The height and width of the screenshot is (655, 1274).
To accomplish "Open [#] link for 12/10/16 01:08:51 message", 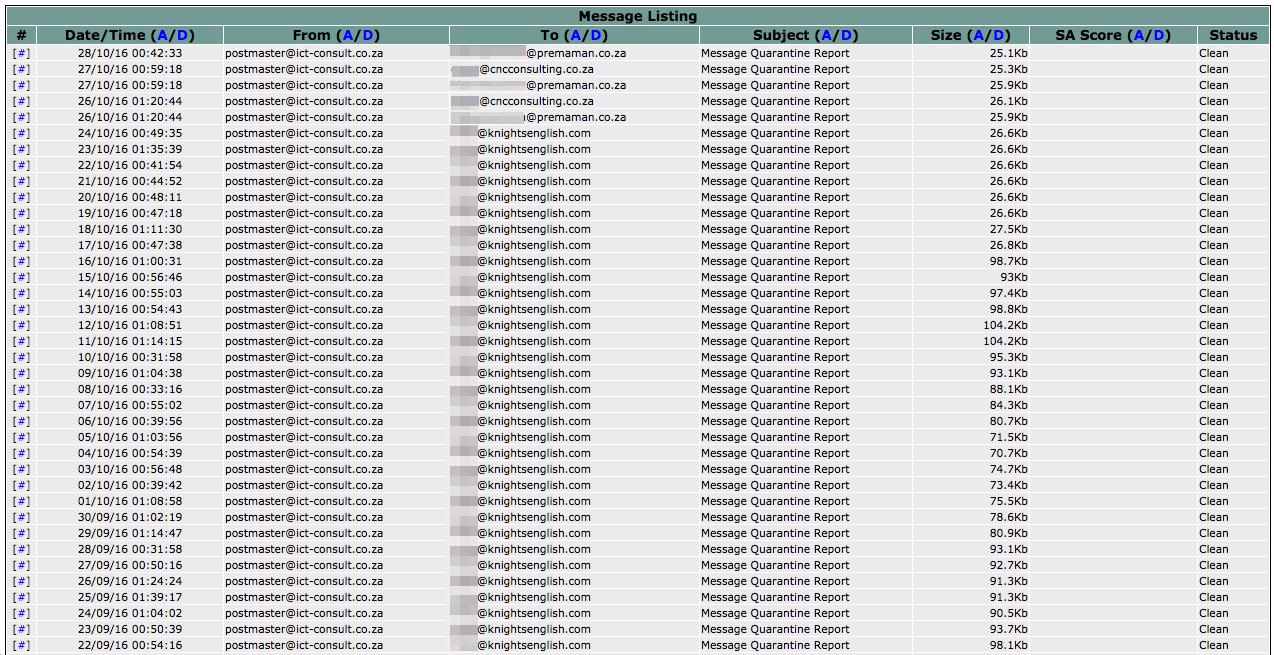I will [21, 325].
